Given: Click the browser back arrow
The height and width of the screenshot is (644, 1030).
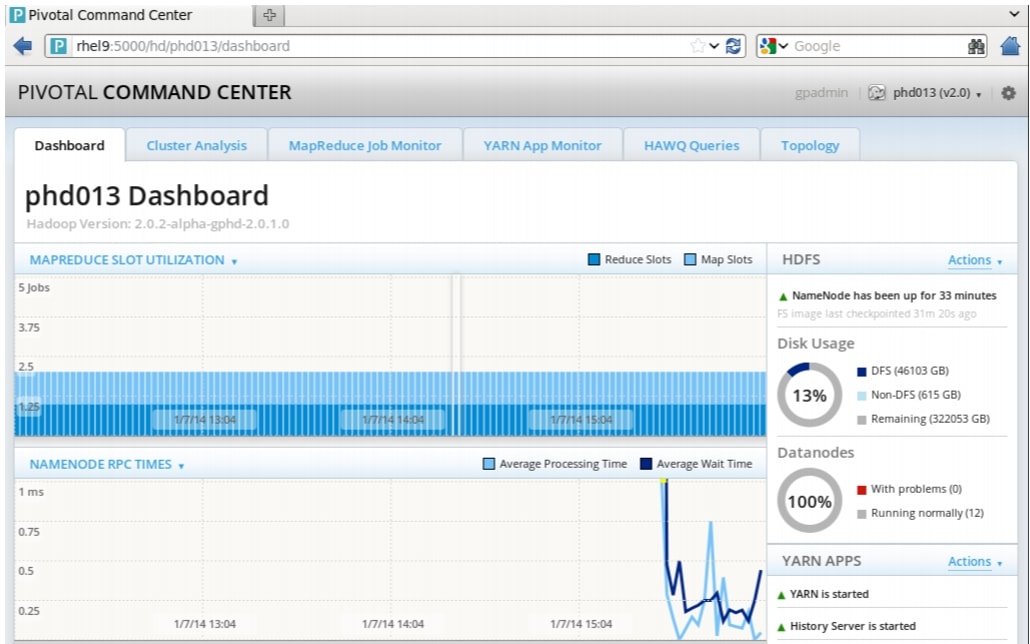Looking at the screenshot, I should click(x=22, y=46).
